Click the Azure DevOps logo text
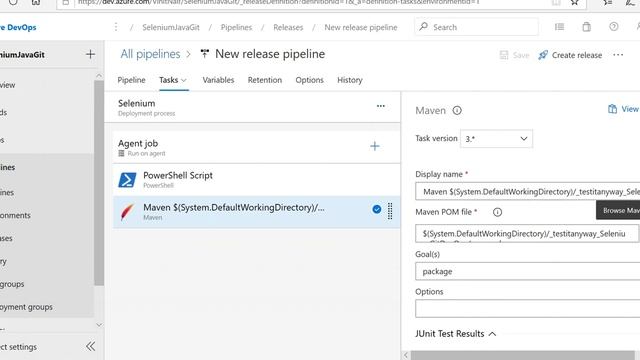The height and width of the screenshot is (360, 640). [18, 27]
